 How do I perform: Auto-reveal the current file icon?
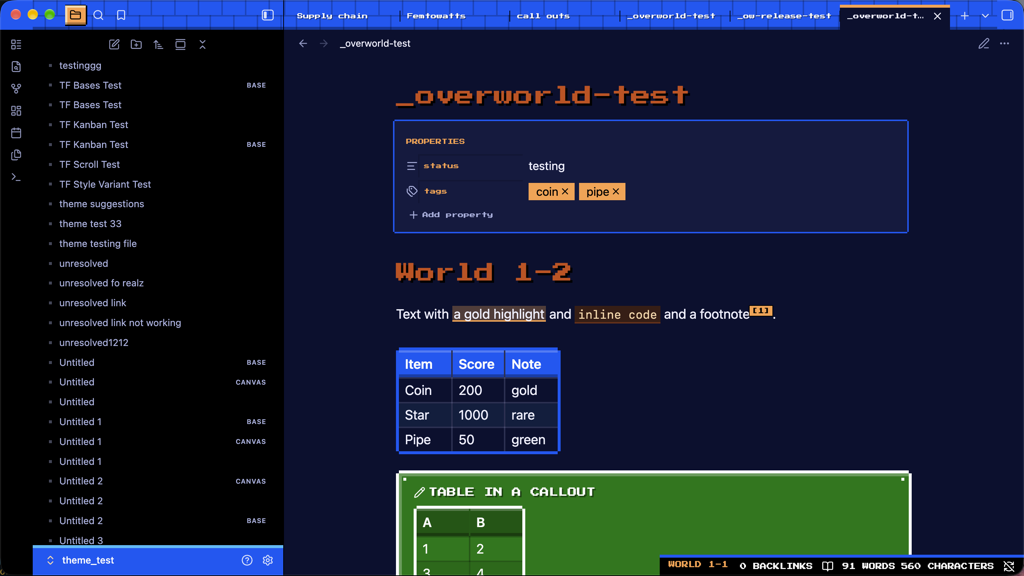[180, 44]
